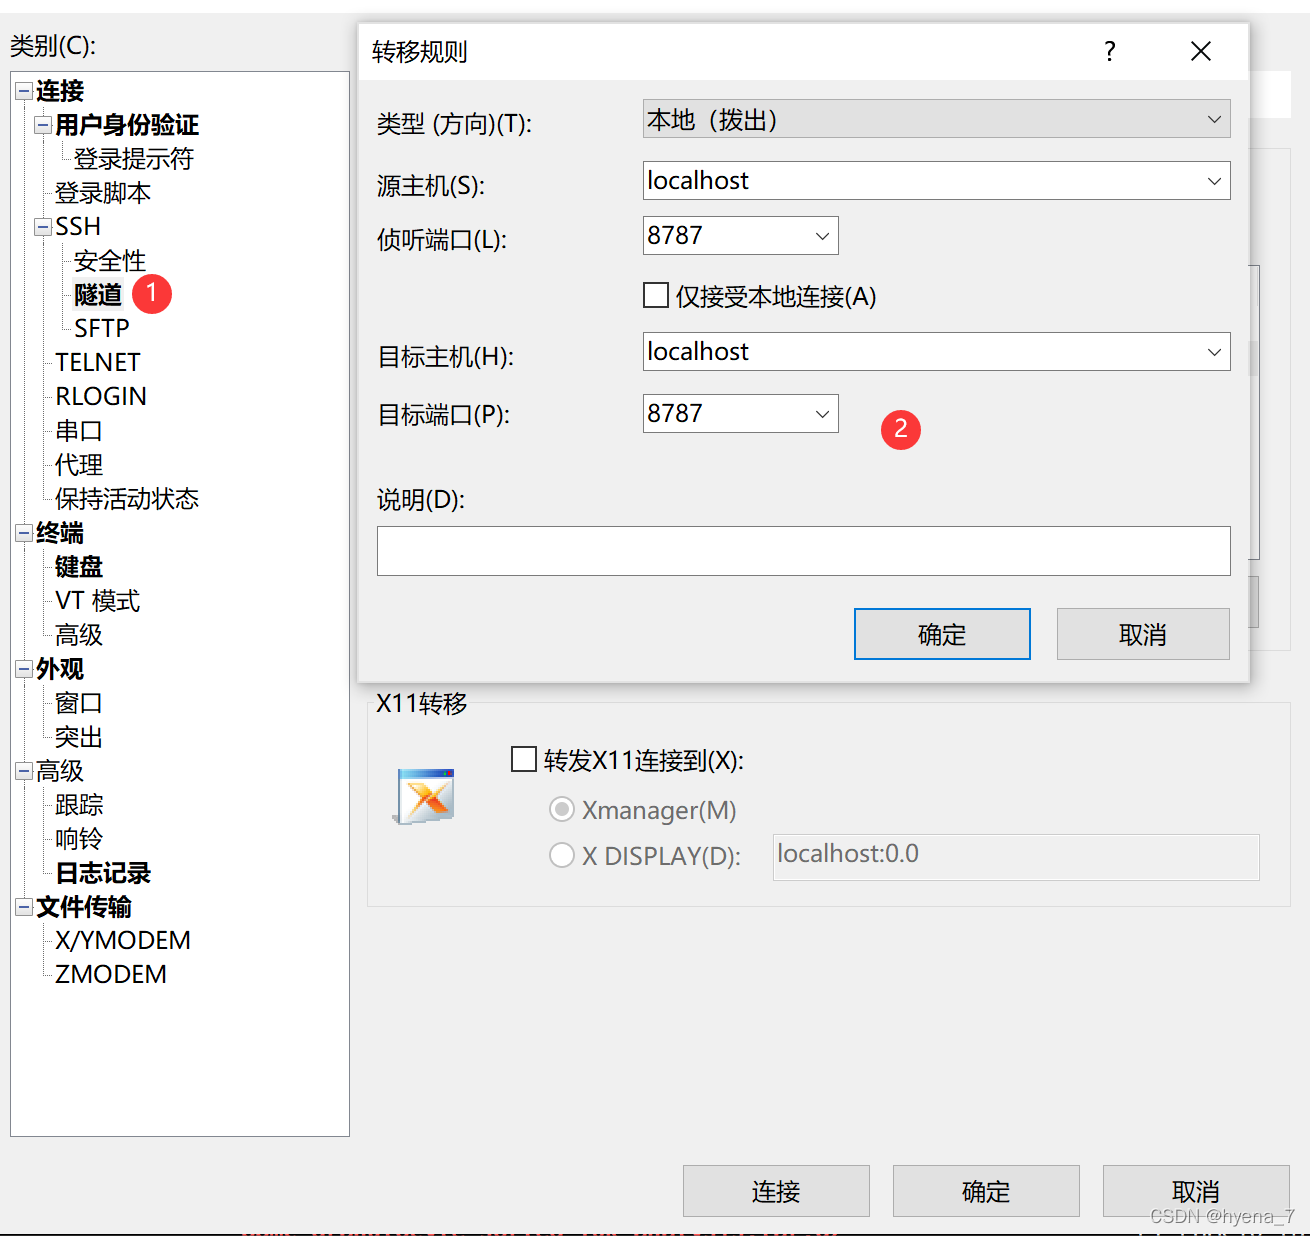
Task: Select 高级 under 终端
Action: 79,635
